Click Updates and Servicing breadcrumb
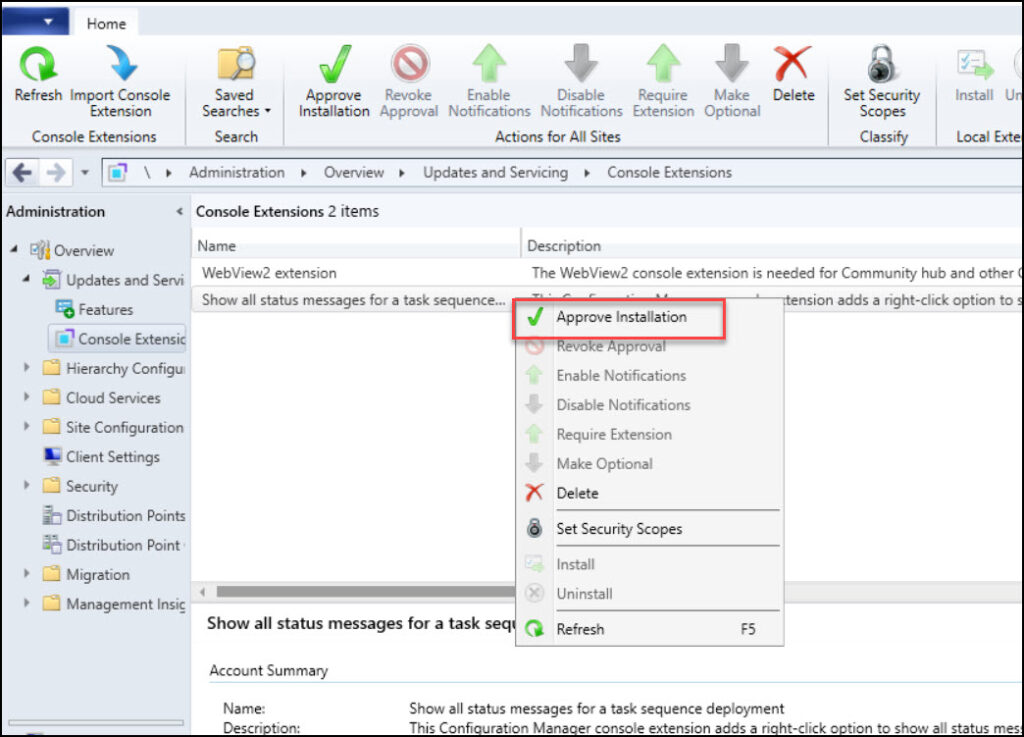 (x=495, y=172)
